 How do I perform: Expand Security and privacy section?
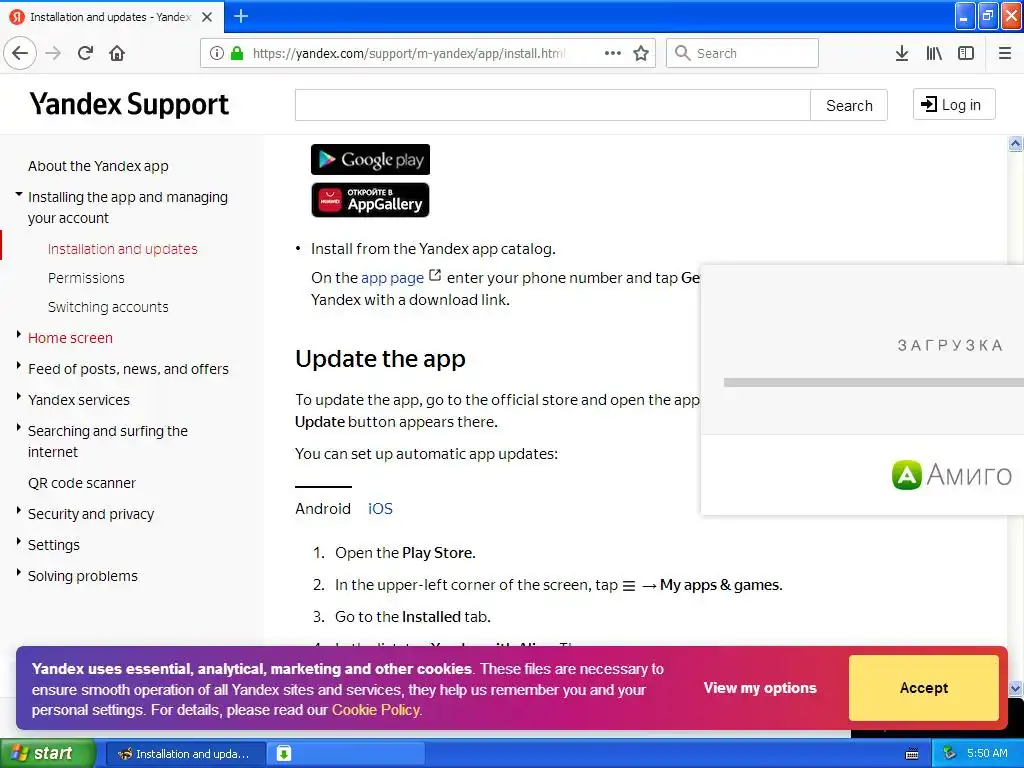(x=19, y=511)
